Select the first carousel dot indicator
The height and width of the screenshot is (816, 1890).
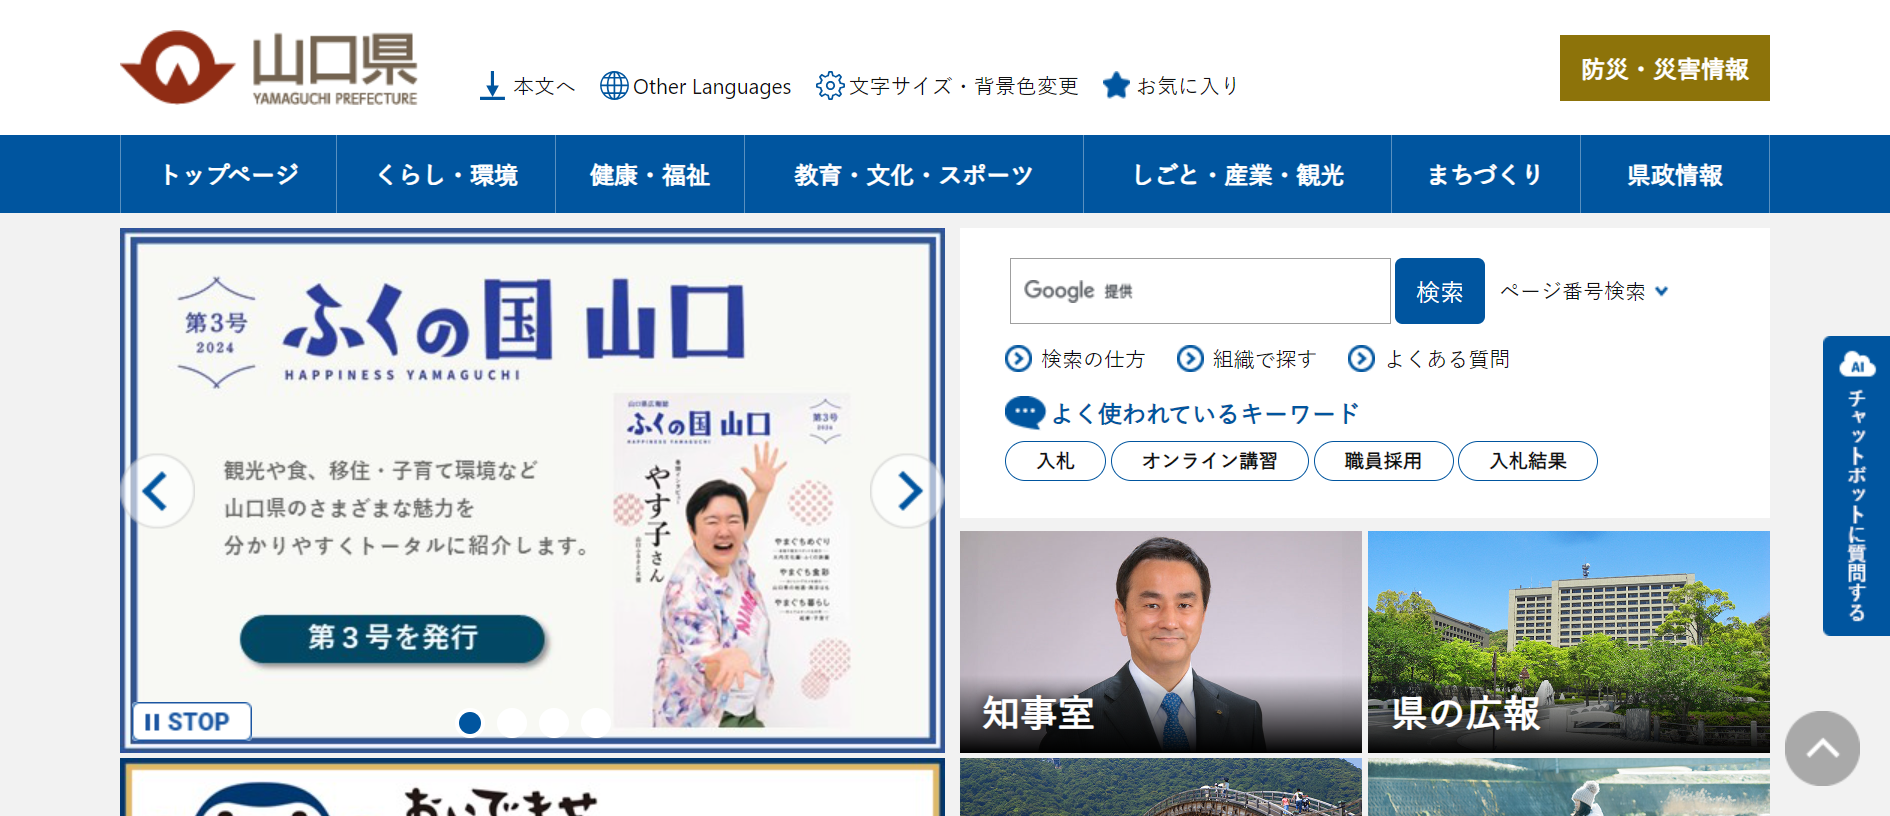pos(470,722)
